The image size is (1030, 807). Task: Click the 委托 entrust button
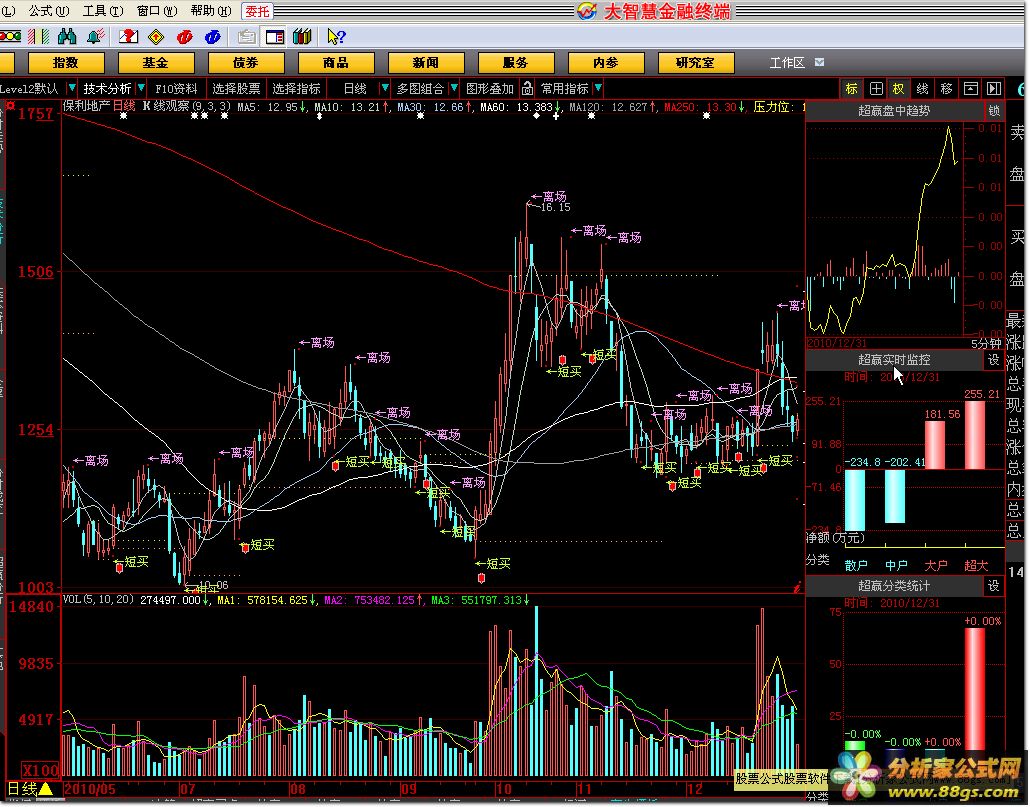tap(257, 11)
